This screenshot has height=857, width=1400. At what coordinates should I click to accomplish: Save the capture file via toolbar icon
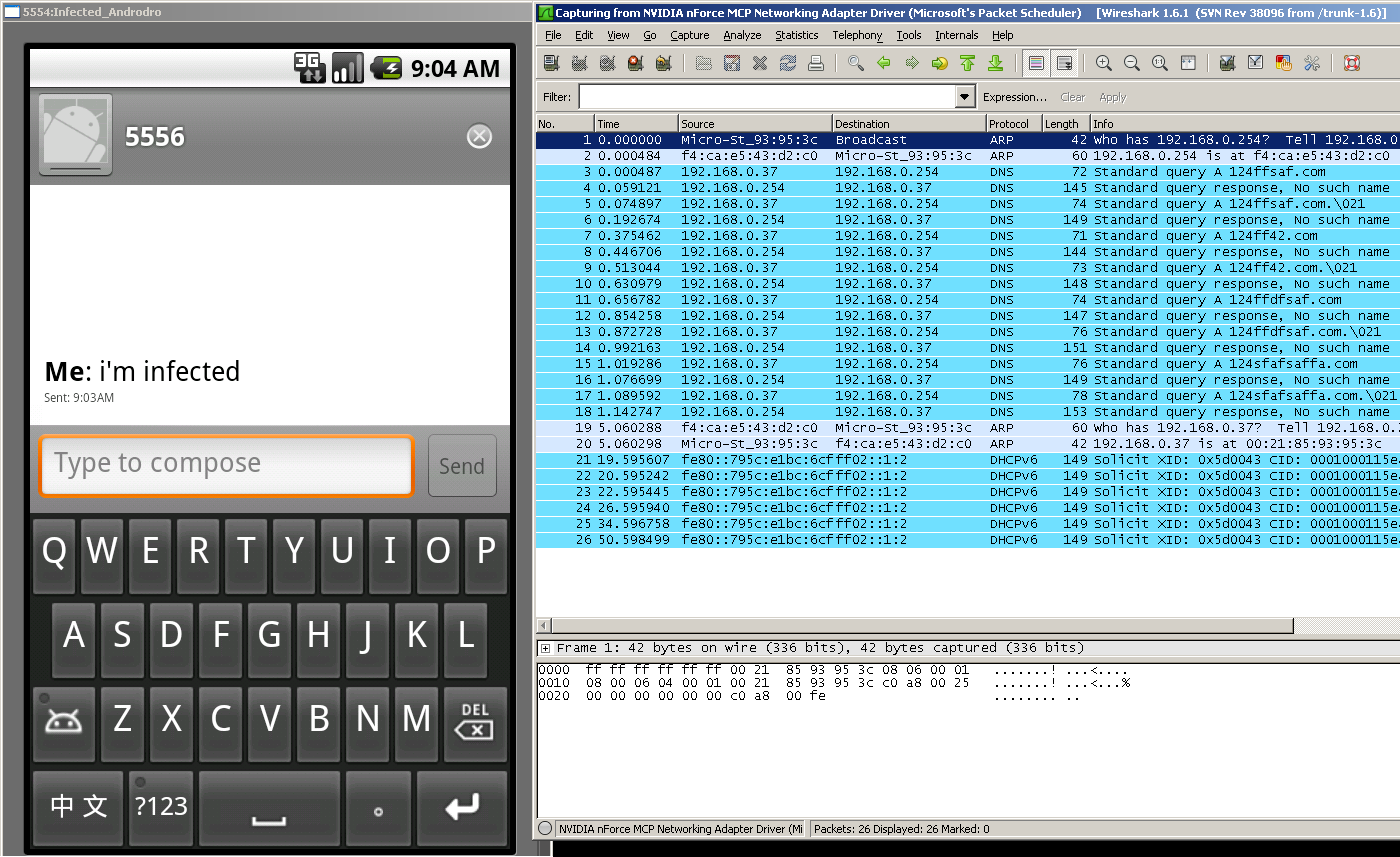[732, 63]
